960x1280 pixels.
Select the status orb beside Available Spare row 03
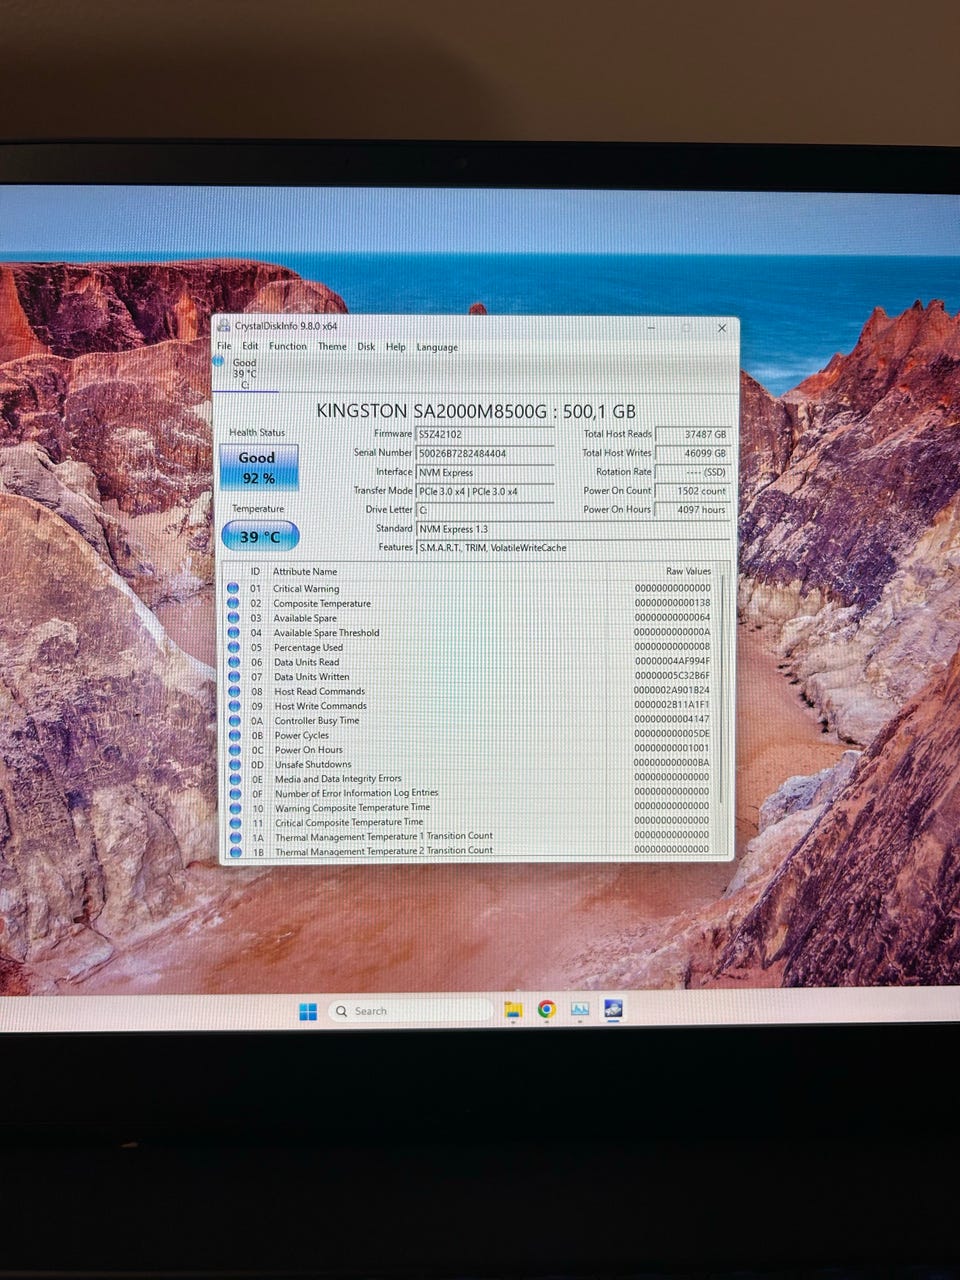[x=233, y=618]
